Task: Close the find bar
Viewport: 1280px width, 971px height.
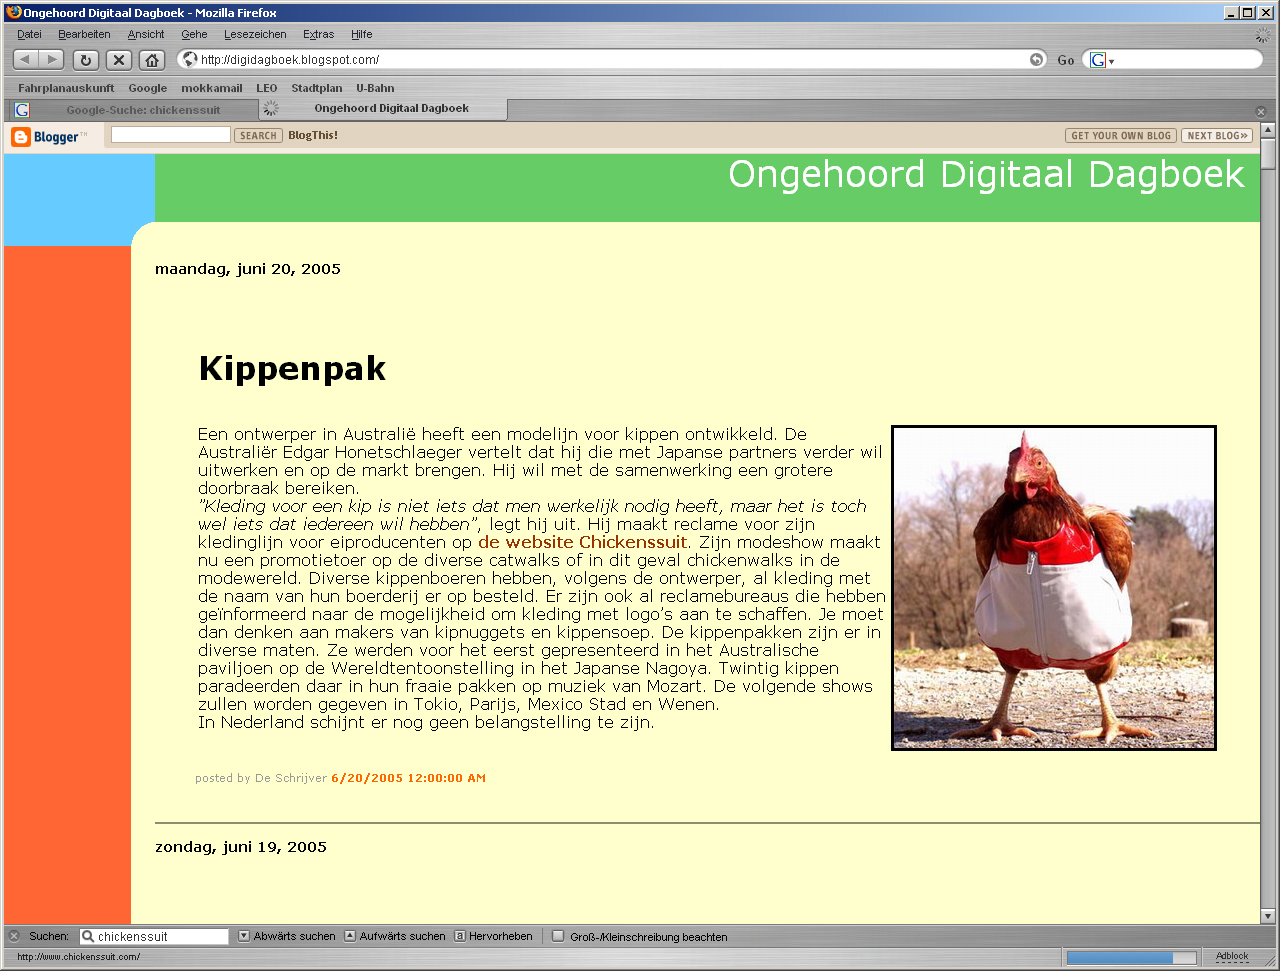Action: [14, 936]
